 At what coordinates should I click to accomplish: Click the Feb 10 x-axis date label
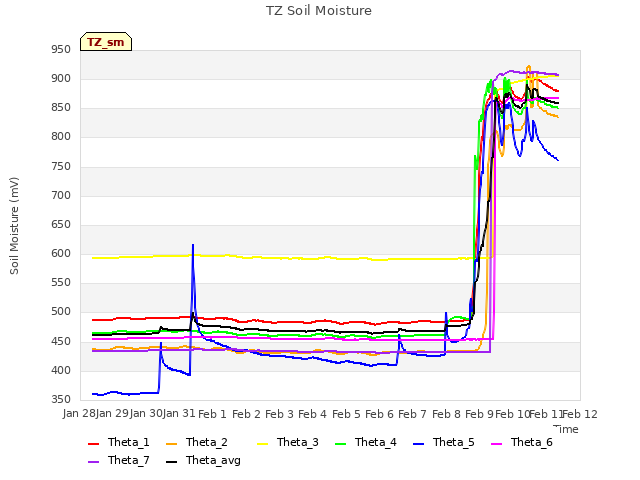512,414
